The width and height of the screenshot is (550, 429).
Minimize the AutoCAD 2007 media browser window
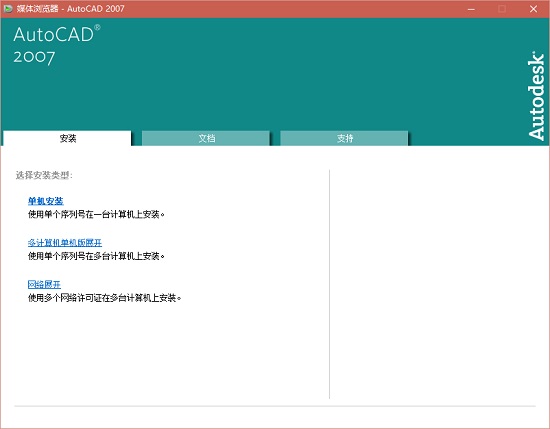[x=471, y=9]
